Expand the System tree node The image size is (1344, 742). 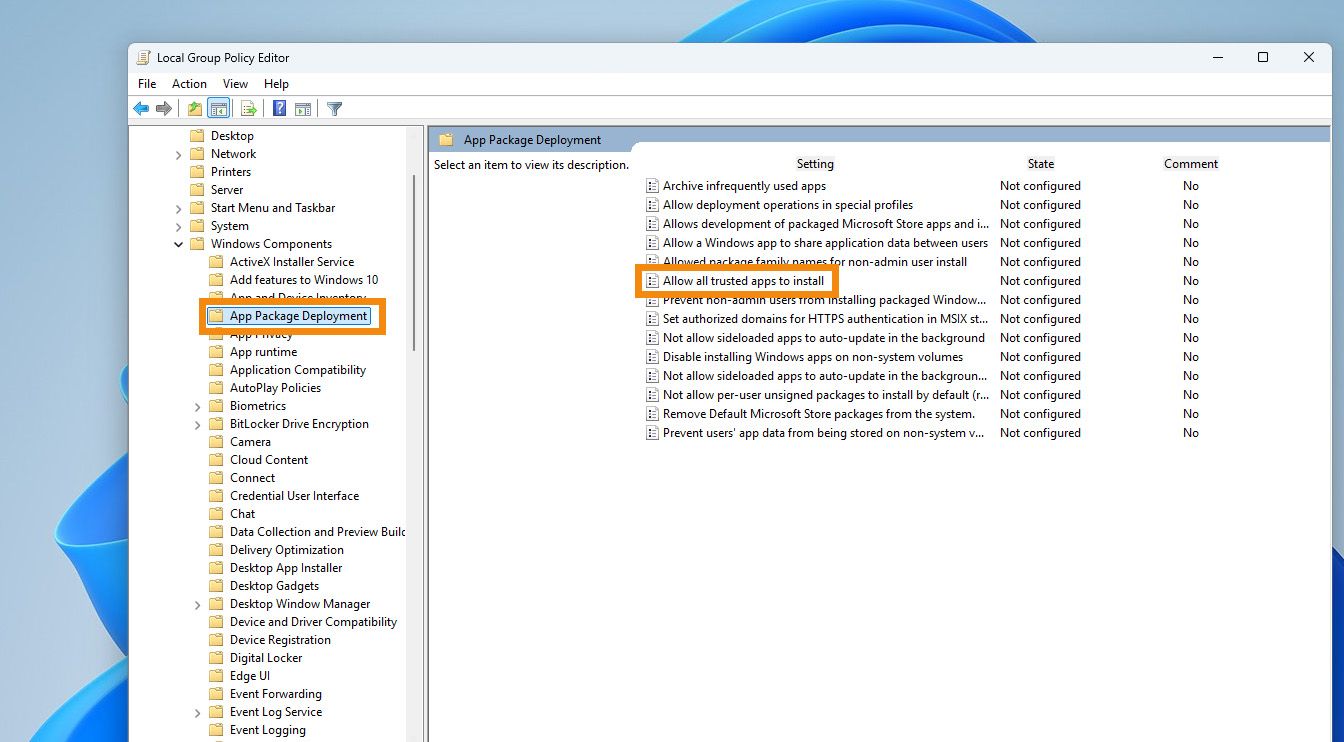click(x=178, y=226)
